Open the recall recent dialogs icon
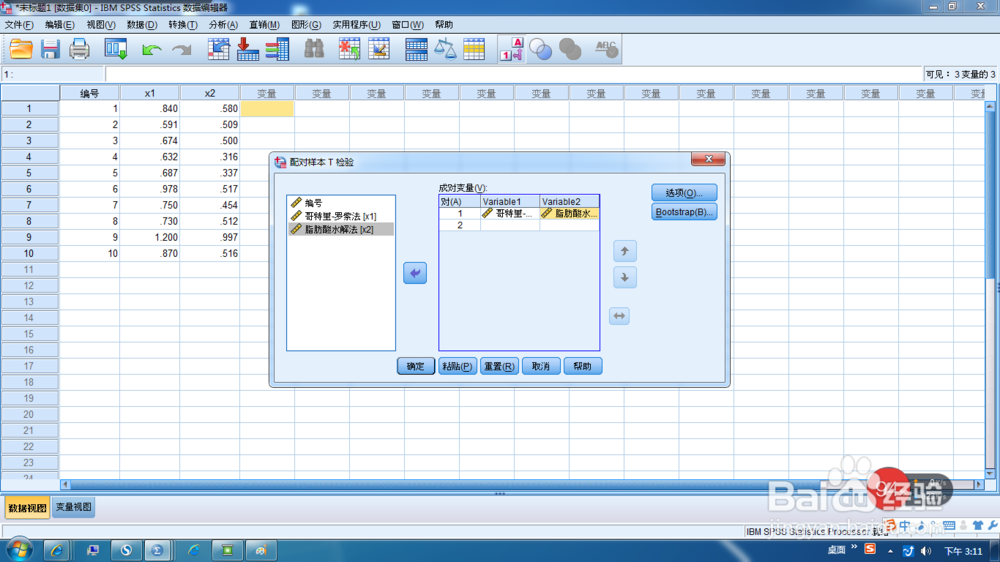Screen dimensions: 1000x562 (x=116, y=49)
